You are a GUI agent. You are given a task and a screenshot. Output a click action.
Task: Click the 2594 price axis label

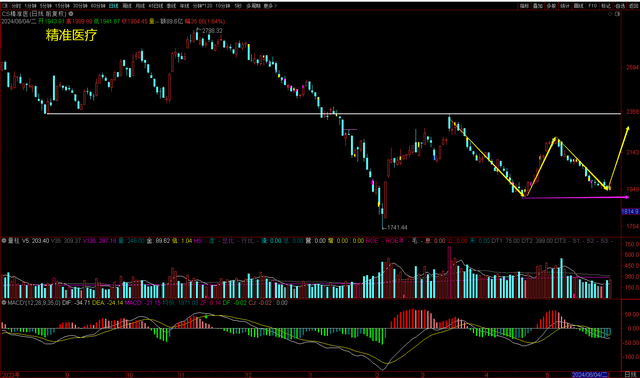(632, 67)
